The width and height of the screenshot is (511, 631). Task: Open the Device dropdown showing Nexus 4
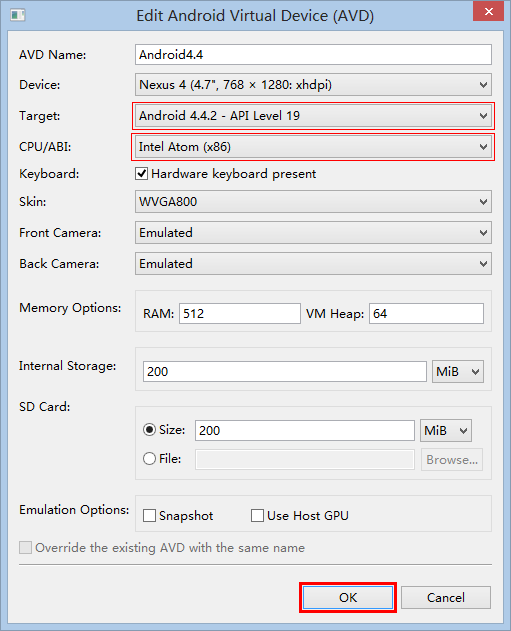[313, 85]
